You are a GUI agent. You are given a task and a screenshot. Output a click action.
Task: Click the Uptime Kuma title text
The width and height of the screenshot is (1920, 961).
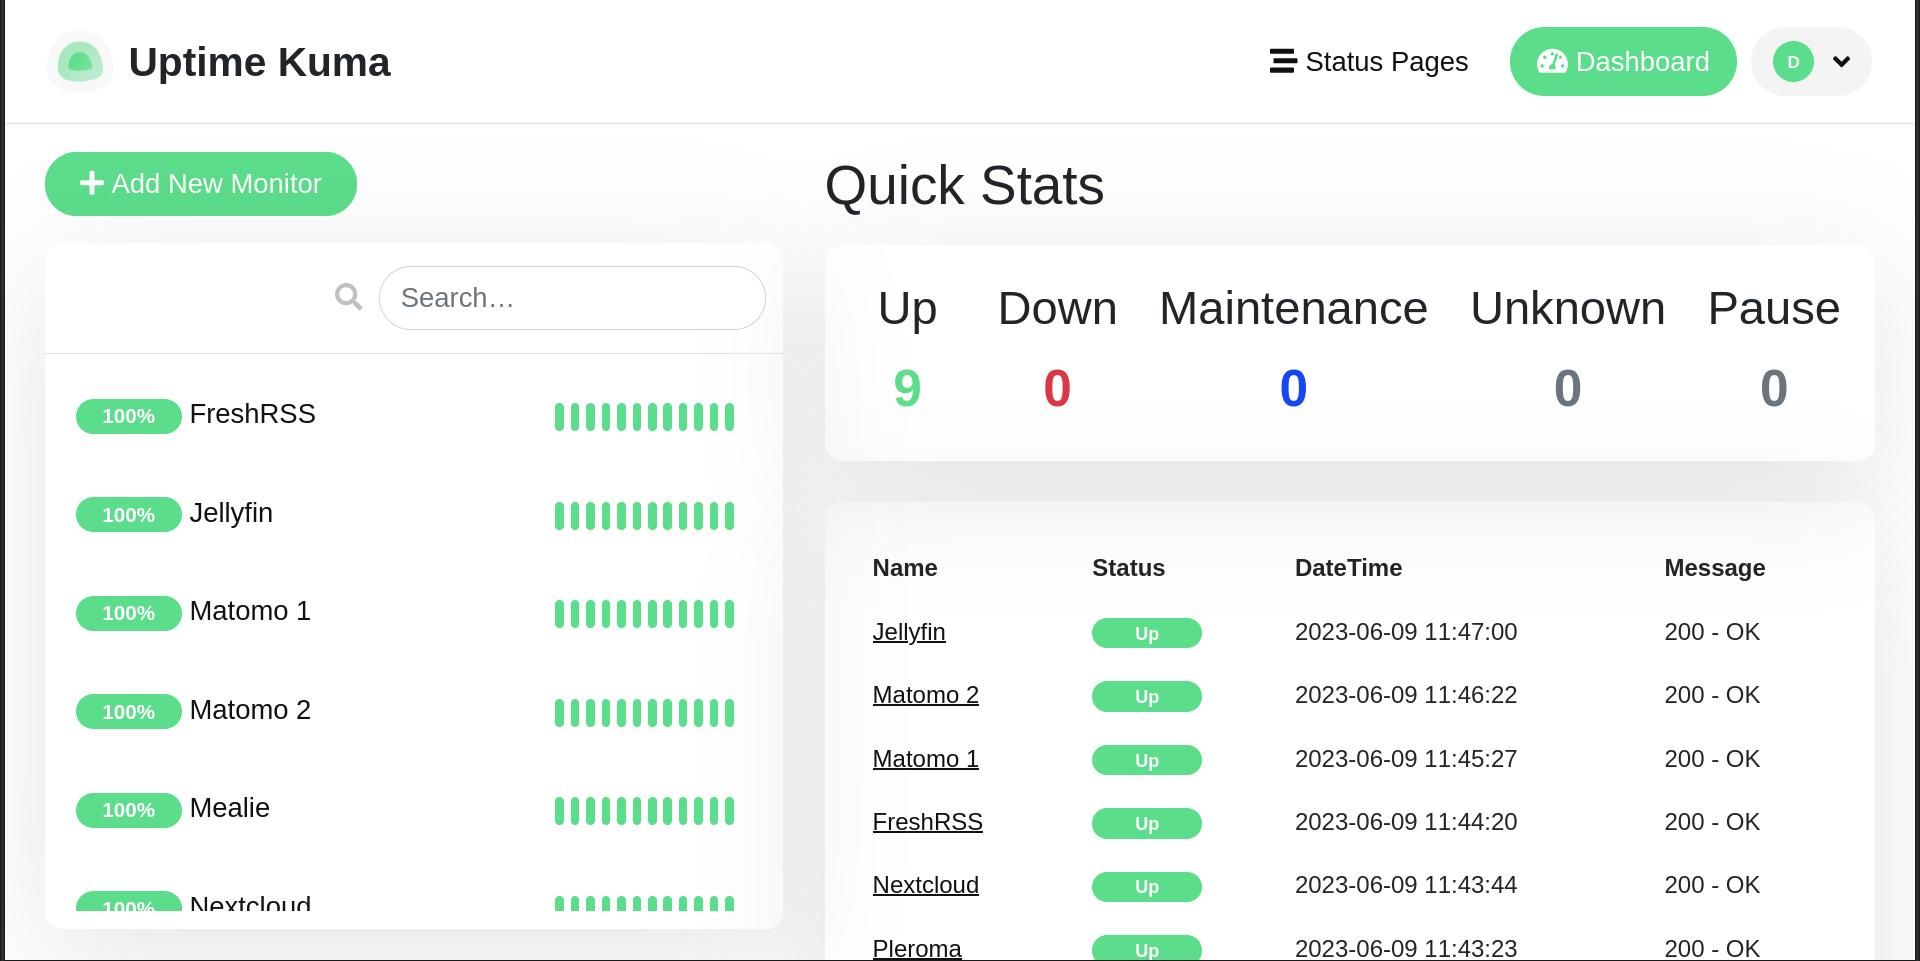click(x=260, y=62)
